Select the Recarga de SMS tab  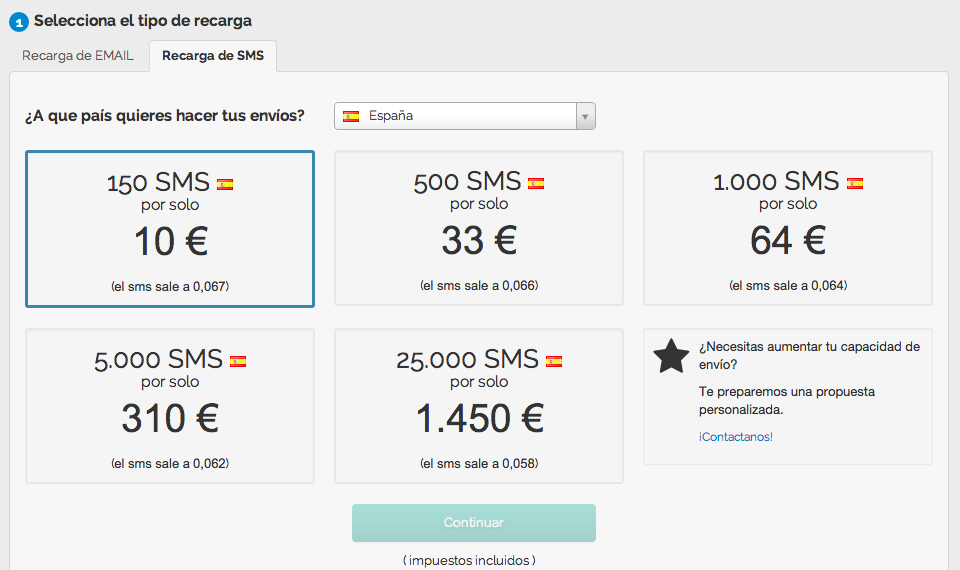(x=213, y=56)
